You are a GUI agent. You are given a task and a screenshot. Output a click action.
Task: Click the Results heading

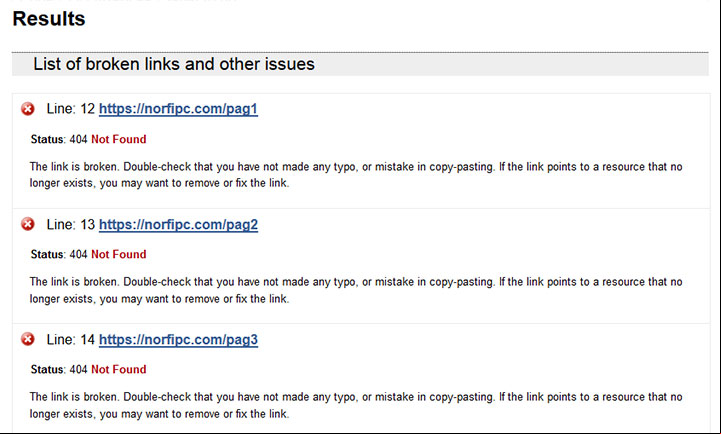pyautogui.click(x=49, y=19)
